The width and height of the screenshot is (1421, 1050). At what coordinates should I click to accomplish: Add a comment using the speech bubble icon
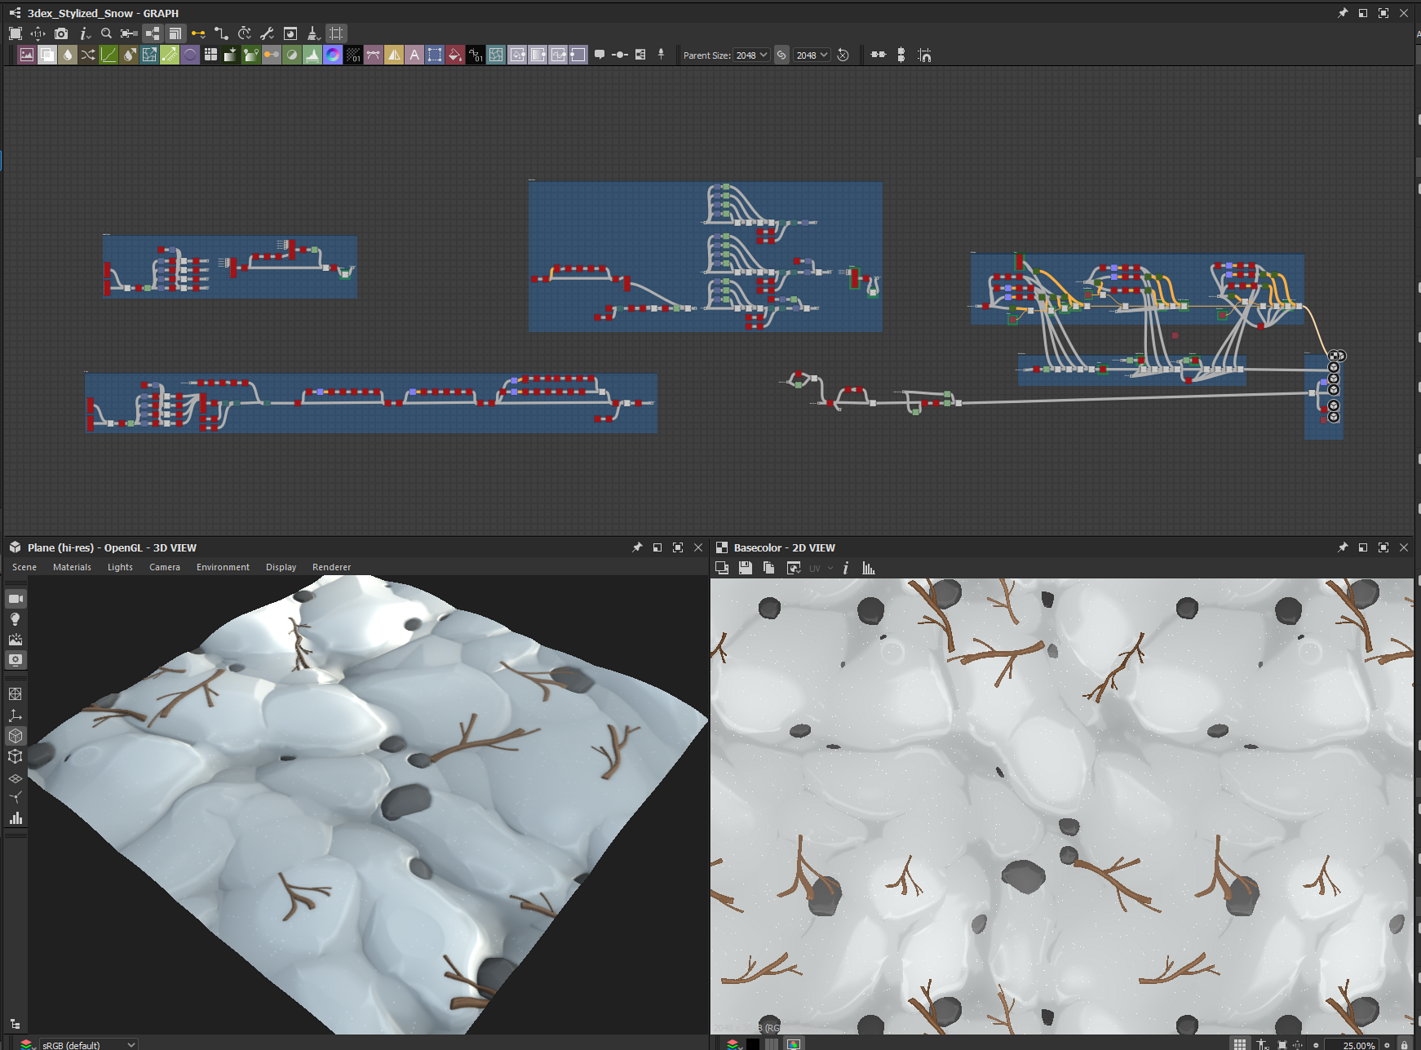click(599, 56)
